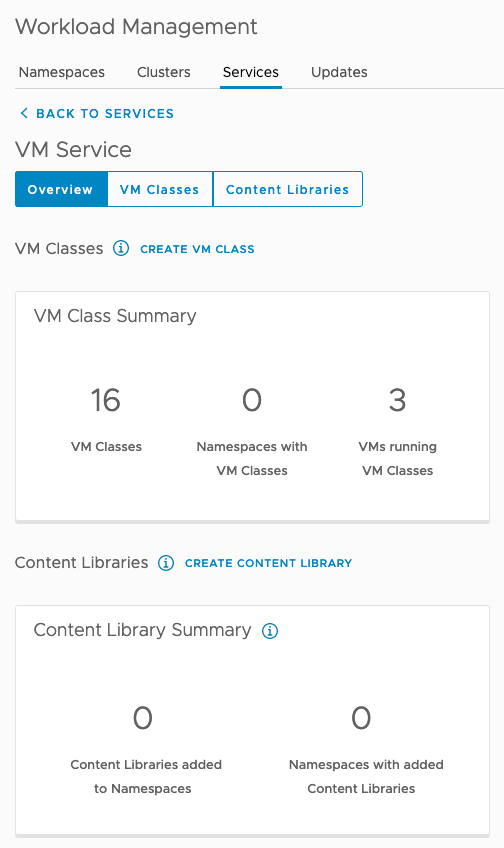Click the Namespaces with added Content Libraries count
This screenshot has height=848, width=504.
click(x=361, y=718)
